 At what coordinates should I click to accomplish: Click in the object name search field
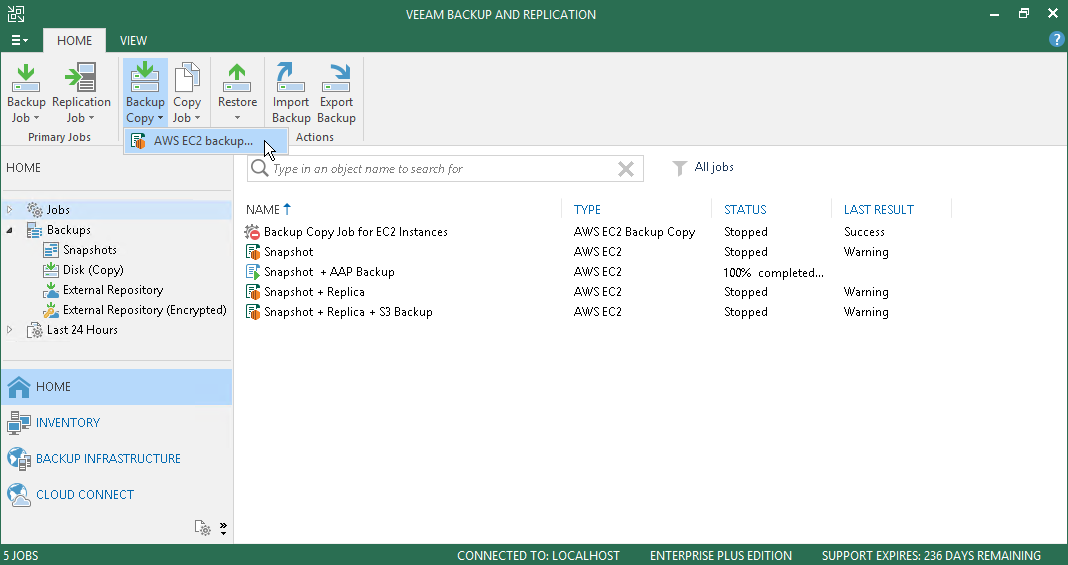[x=443, y=169]
